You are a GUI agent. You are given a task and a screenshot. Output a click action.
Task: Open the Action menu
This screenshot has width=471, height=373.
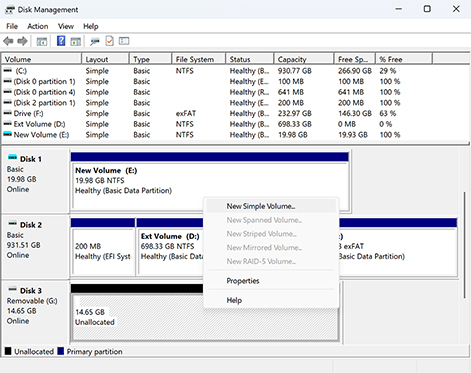38,26
